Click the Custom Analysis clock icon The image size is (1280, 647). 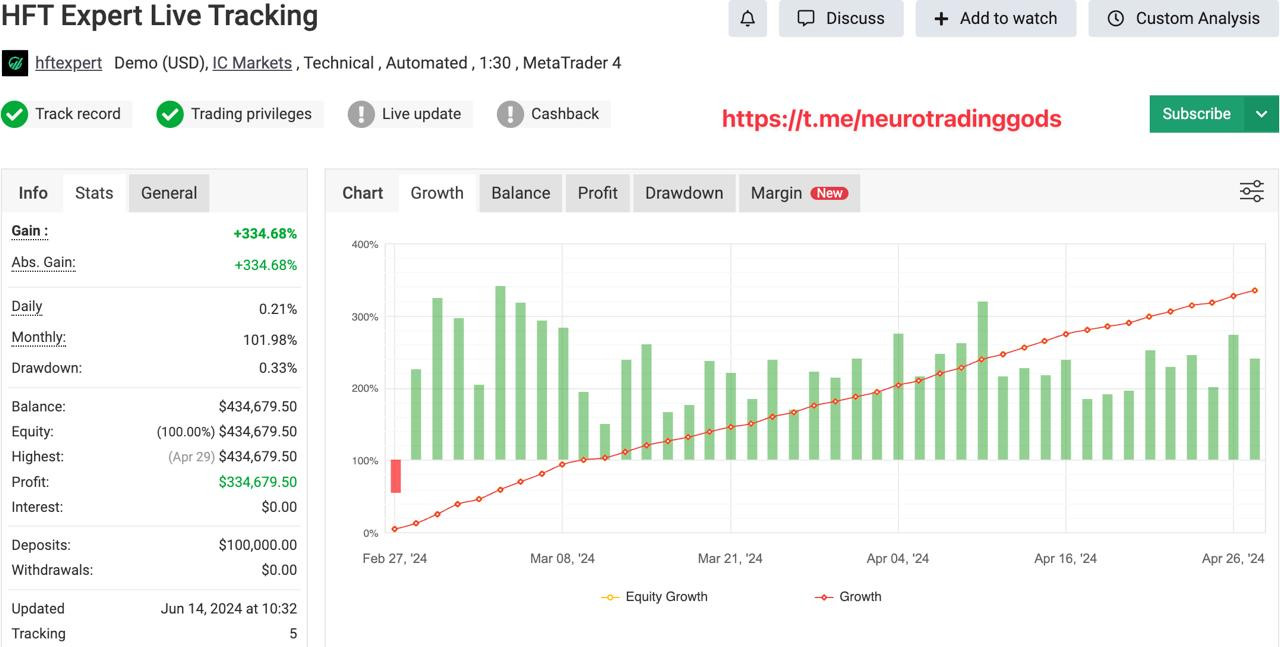(1116, 18)
